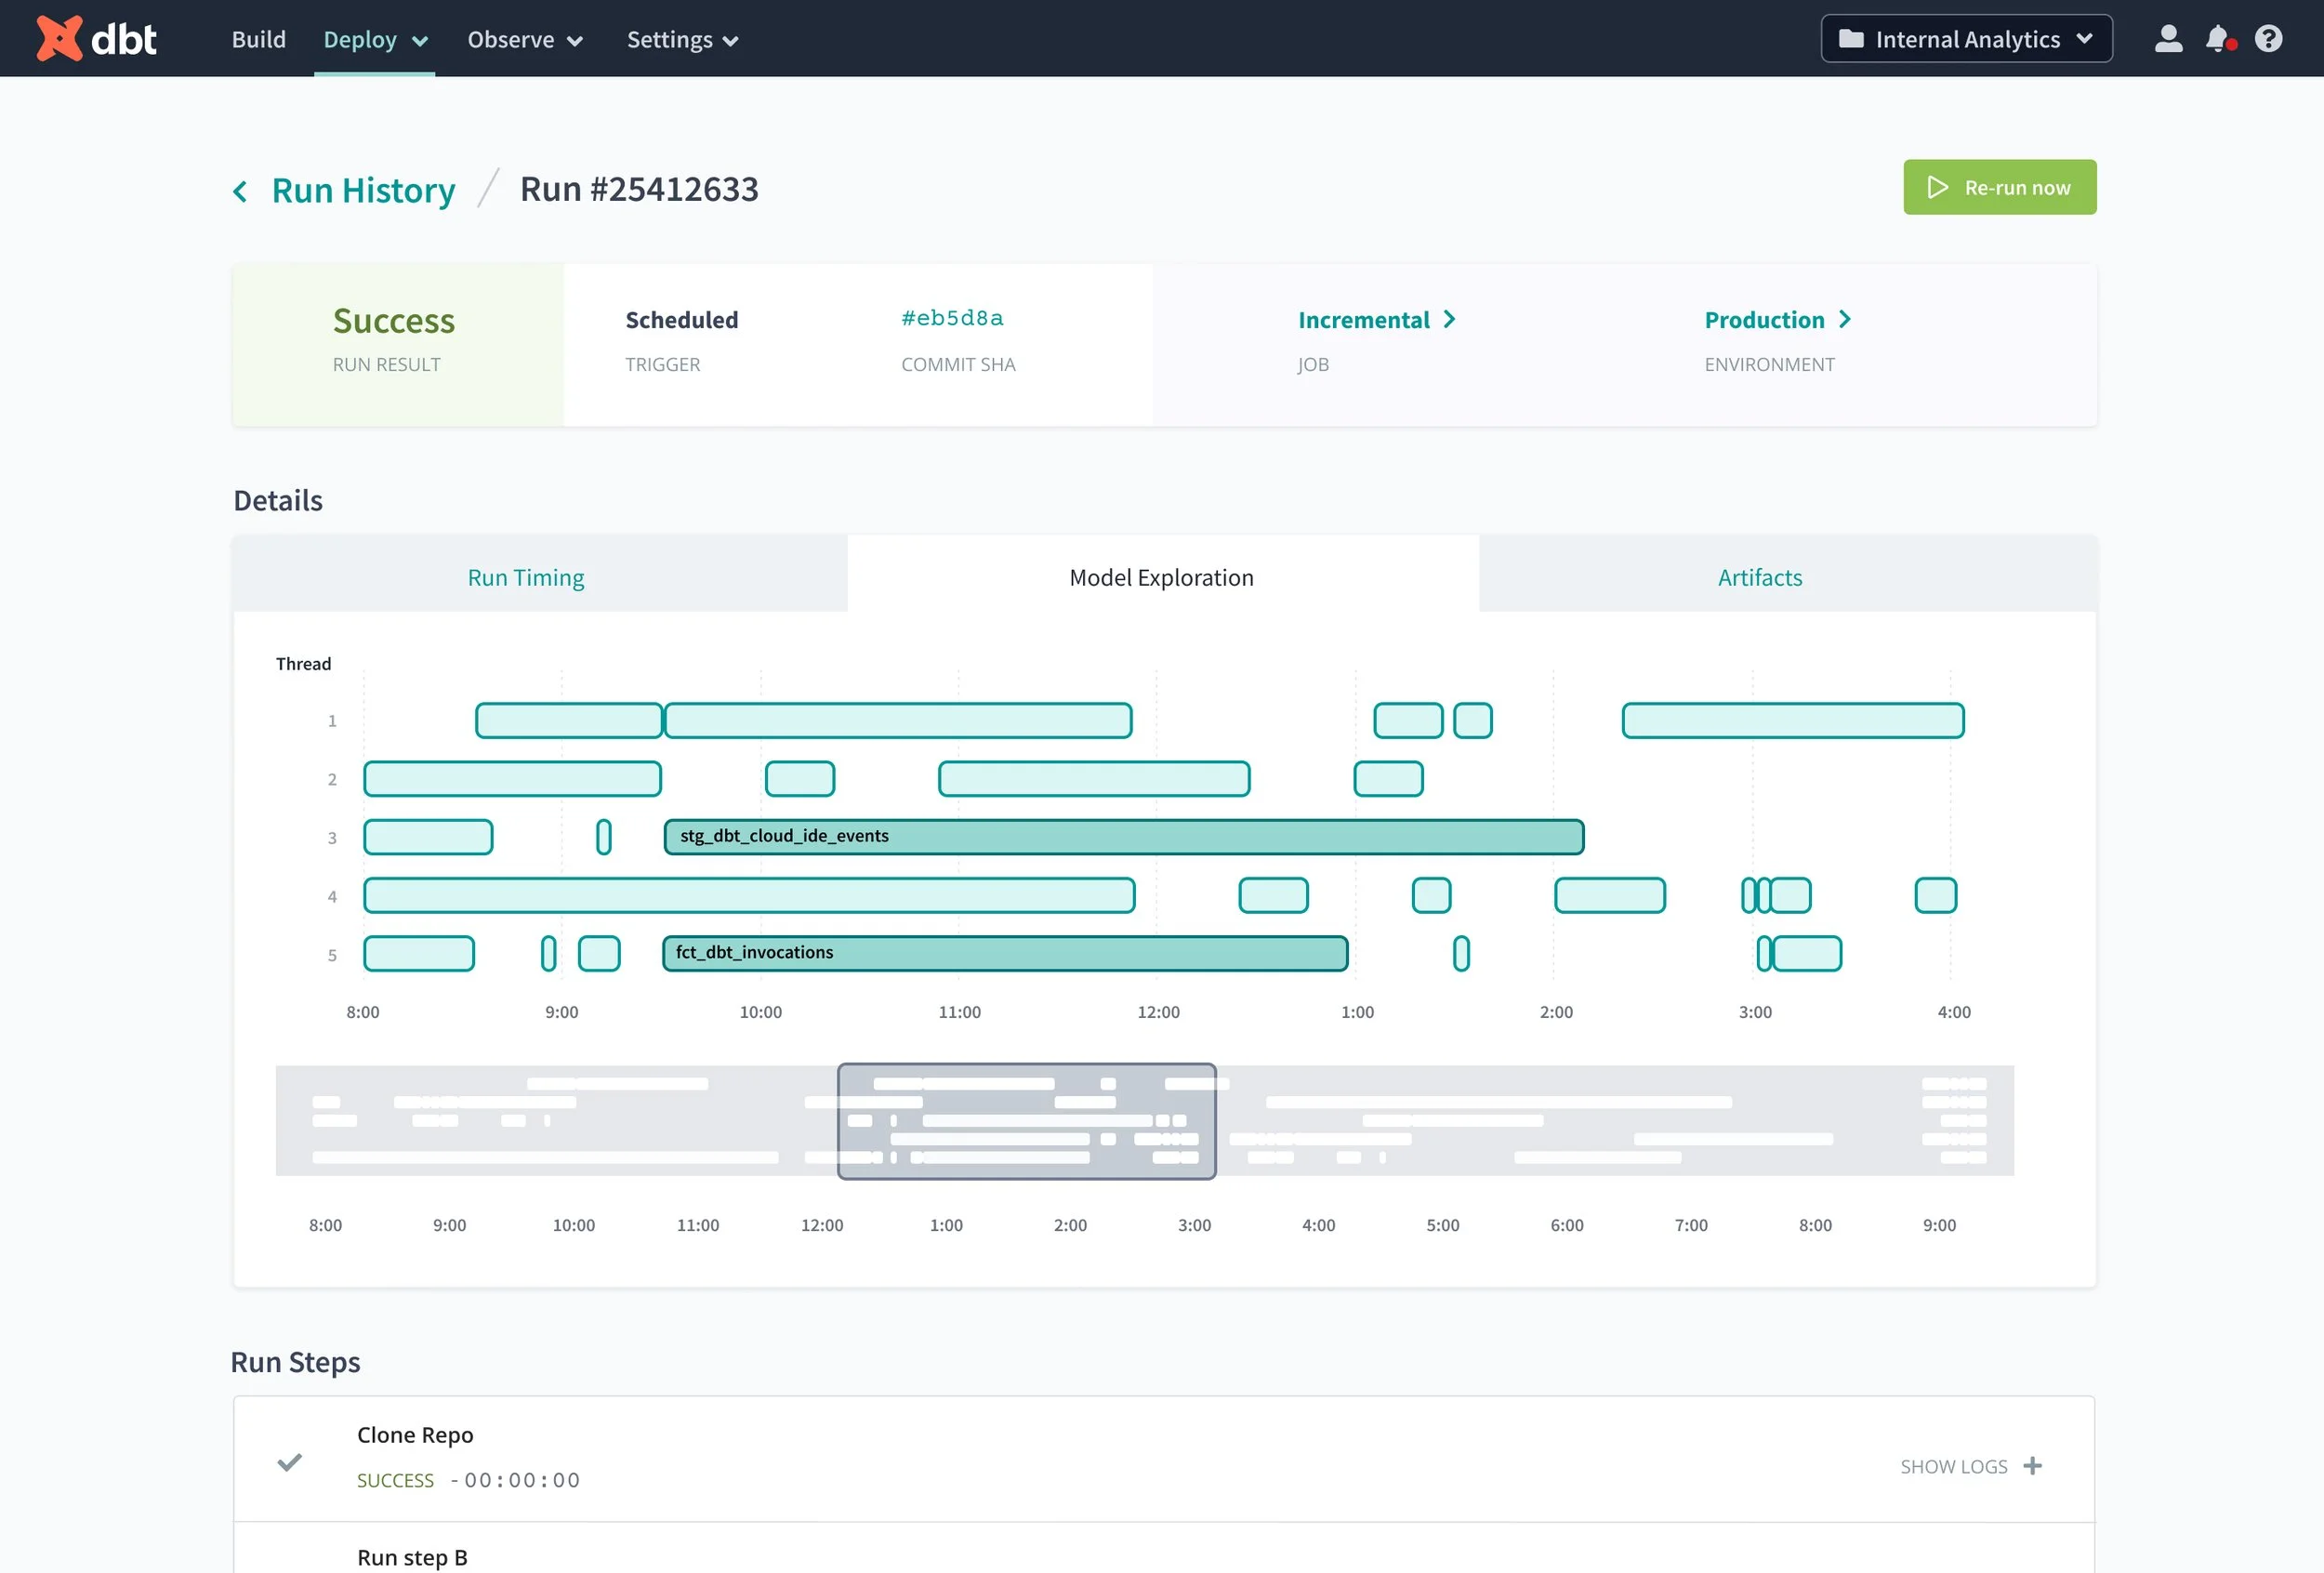Viewport: 2324px width, 1573px height.
Task: Select the stg_dbt_cloud_ide_events bar
Action: coord(1124,836)
